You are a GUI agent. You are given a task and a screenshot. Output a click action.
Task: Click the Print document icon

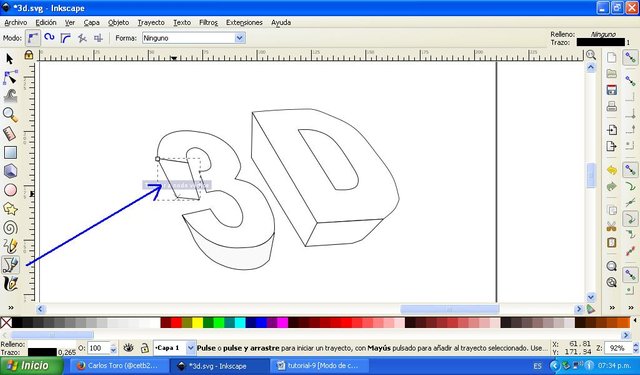(611, 107)
